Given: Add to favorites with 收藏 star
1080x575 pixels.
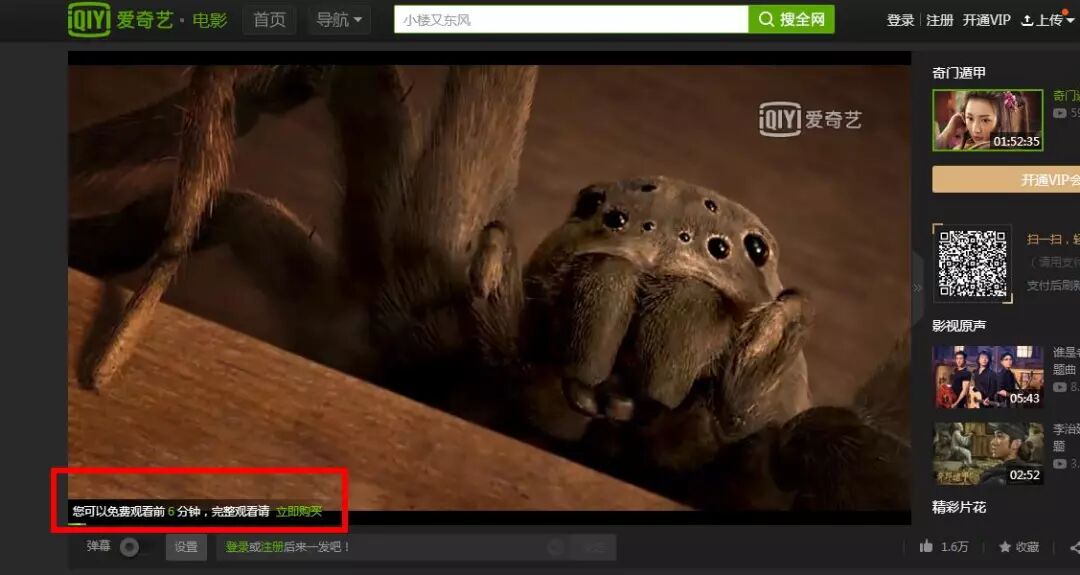Looking at the screenshot, I should [1019, 547].
